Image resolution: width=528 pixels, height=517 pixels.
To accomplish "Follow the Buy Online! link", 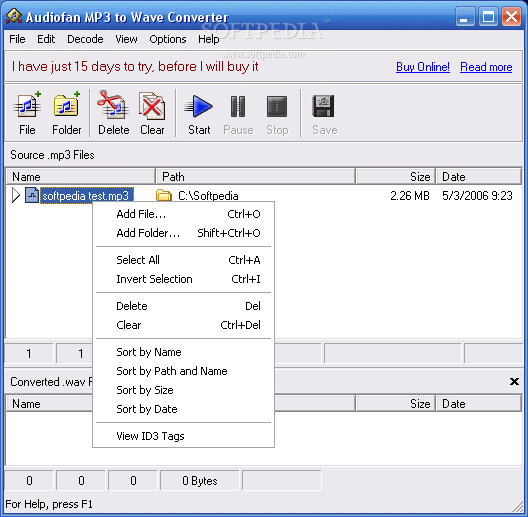I will (x=423, y=67).
